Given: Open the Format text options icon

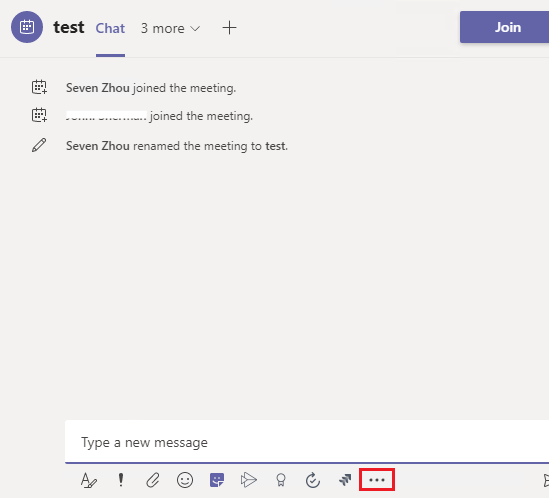Looking at the screenshot, I should (x=89, y=480).
